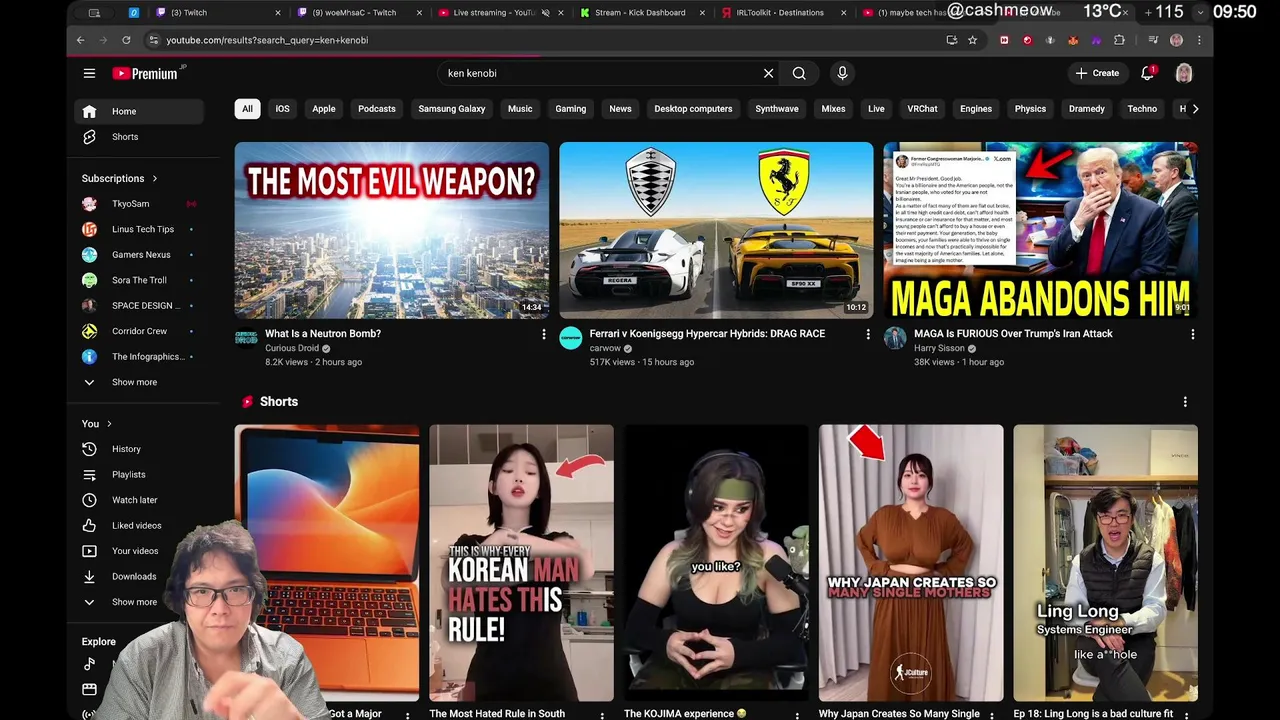The height and width of the screenshot is (720, 1280).
Task: Open the notifications bell
Action: click(x=1148, y=73)
